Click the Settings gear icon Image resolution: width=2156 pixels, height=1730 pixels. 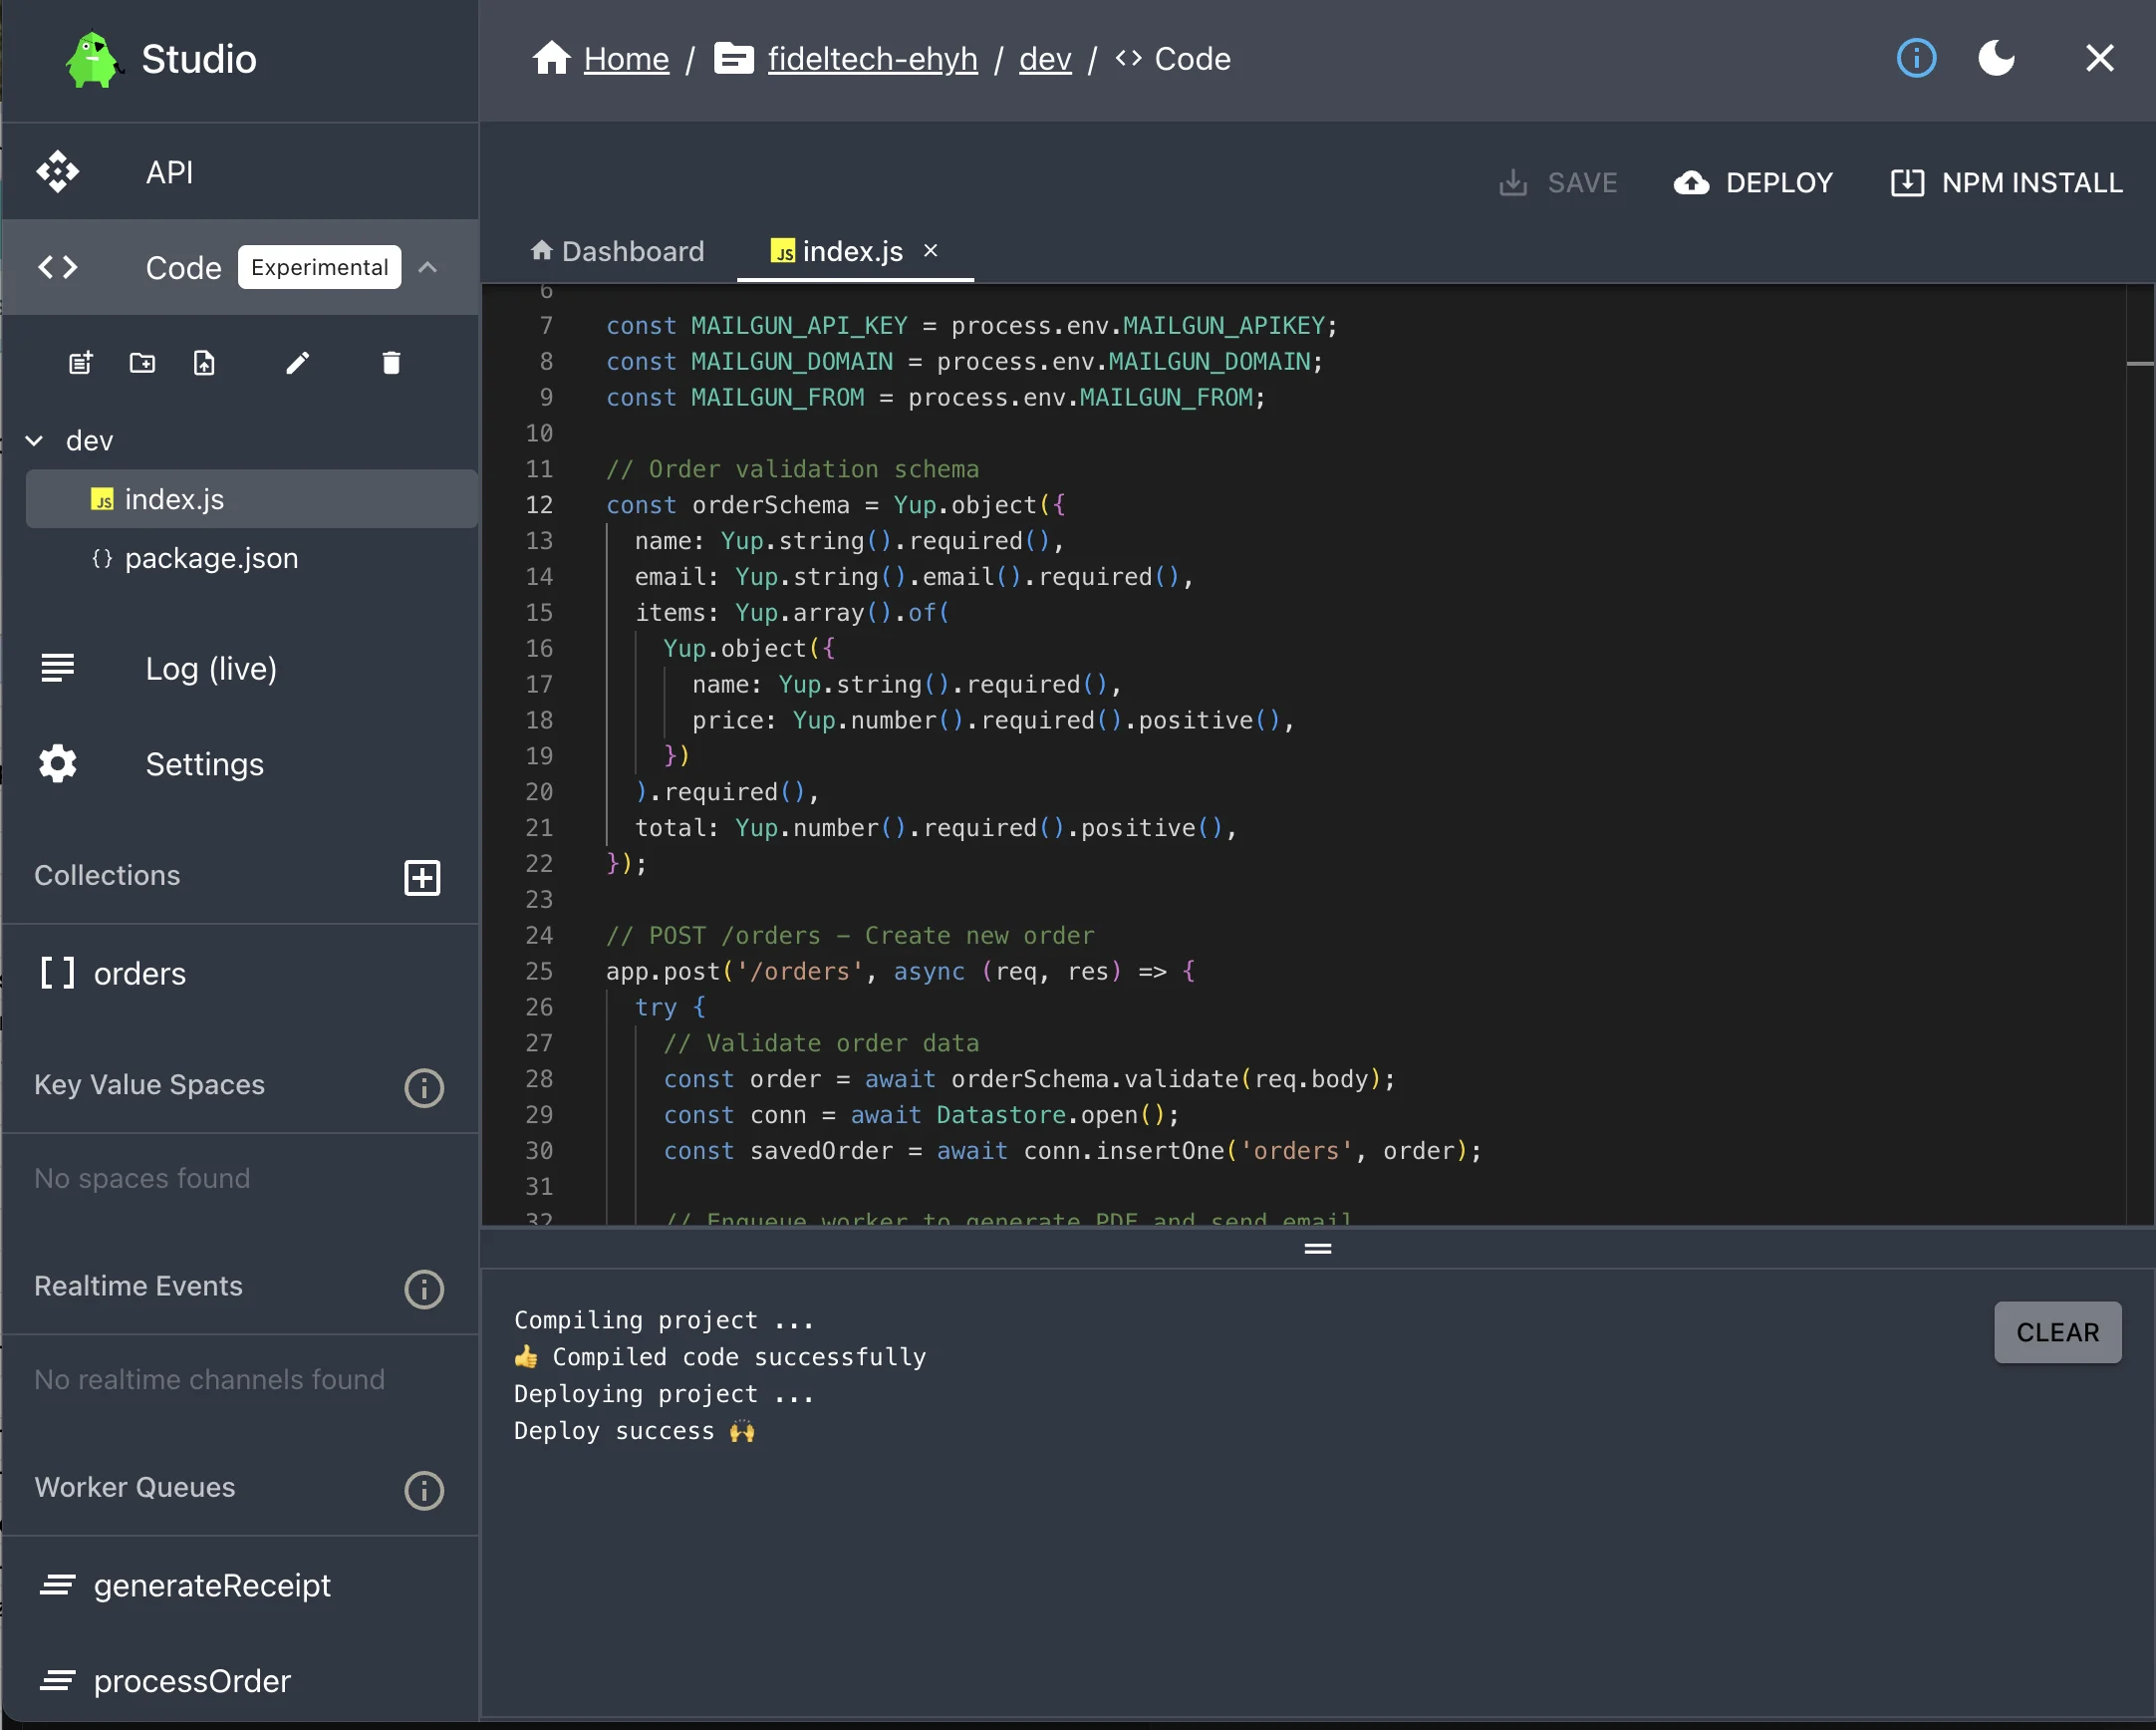pos(58,764)
